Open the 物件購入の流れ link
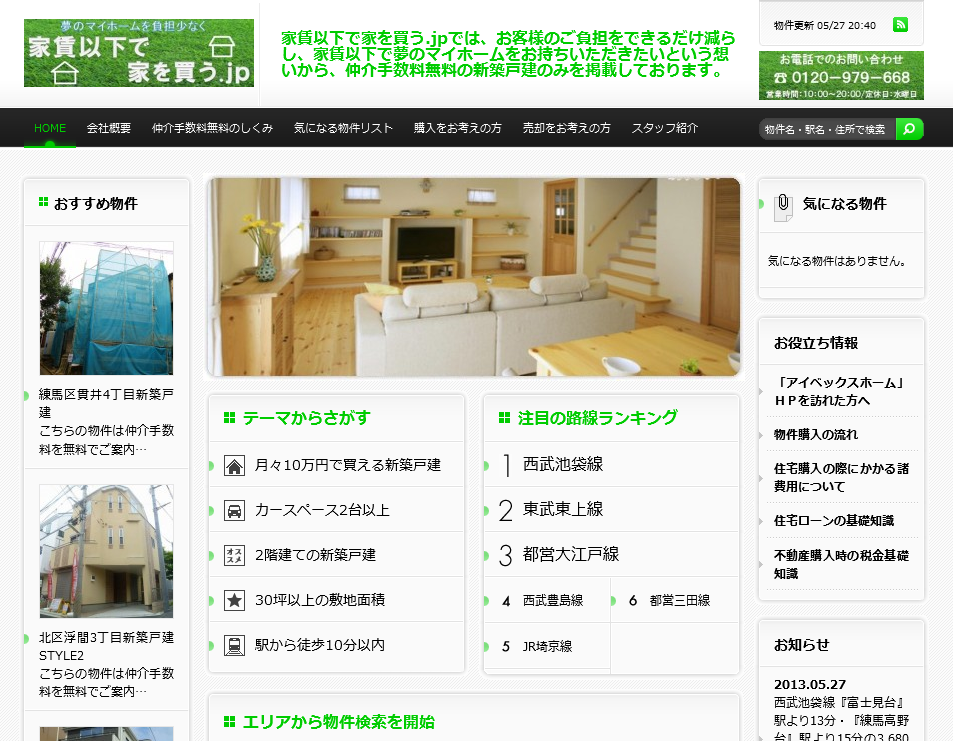 (816, 435)
